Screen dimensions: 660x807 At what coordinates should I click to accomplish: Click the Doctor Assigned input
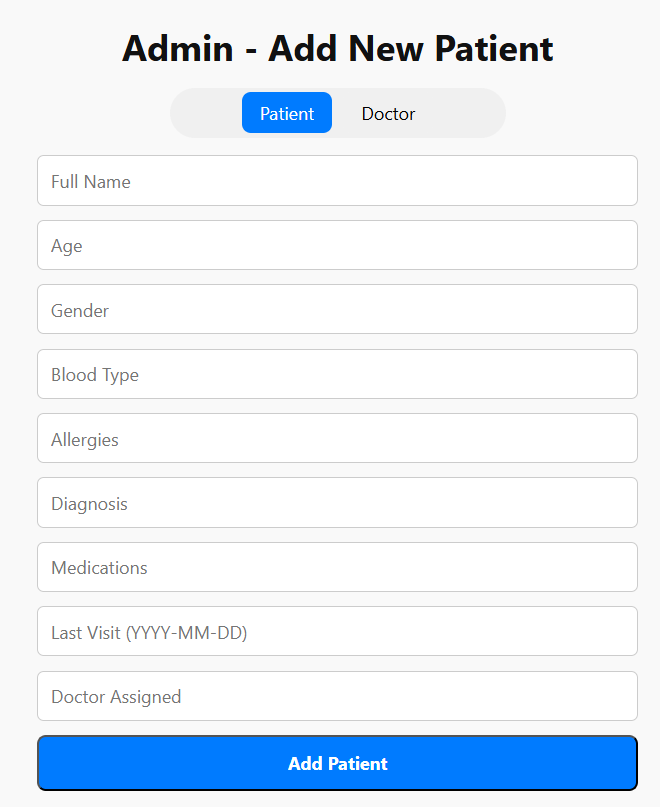click(x=337, y=696)
